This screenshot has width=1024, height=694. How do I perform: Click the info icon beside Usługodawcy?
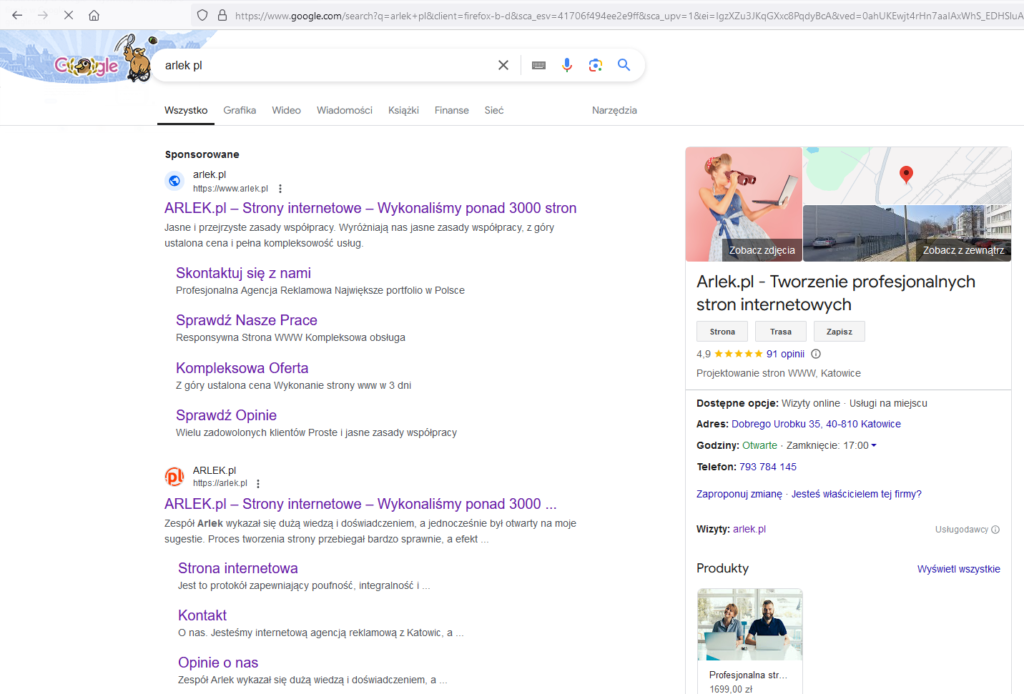(995, 529)
